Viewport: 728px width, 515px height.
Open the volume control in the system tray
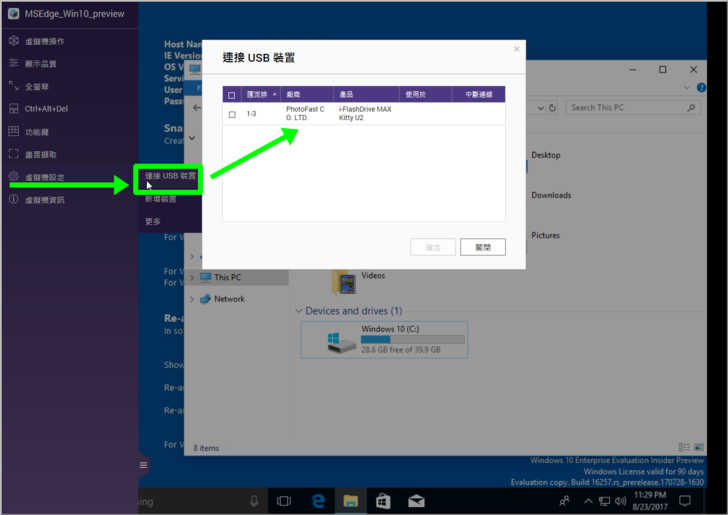pos(620,501)
